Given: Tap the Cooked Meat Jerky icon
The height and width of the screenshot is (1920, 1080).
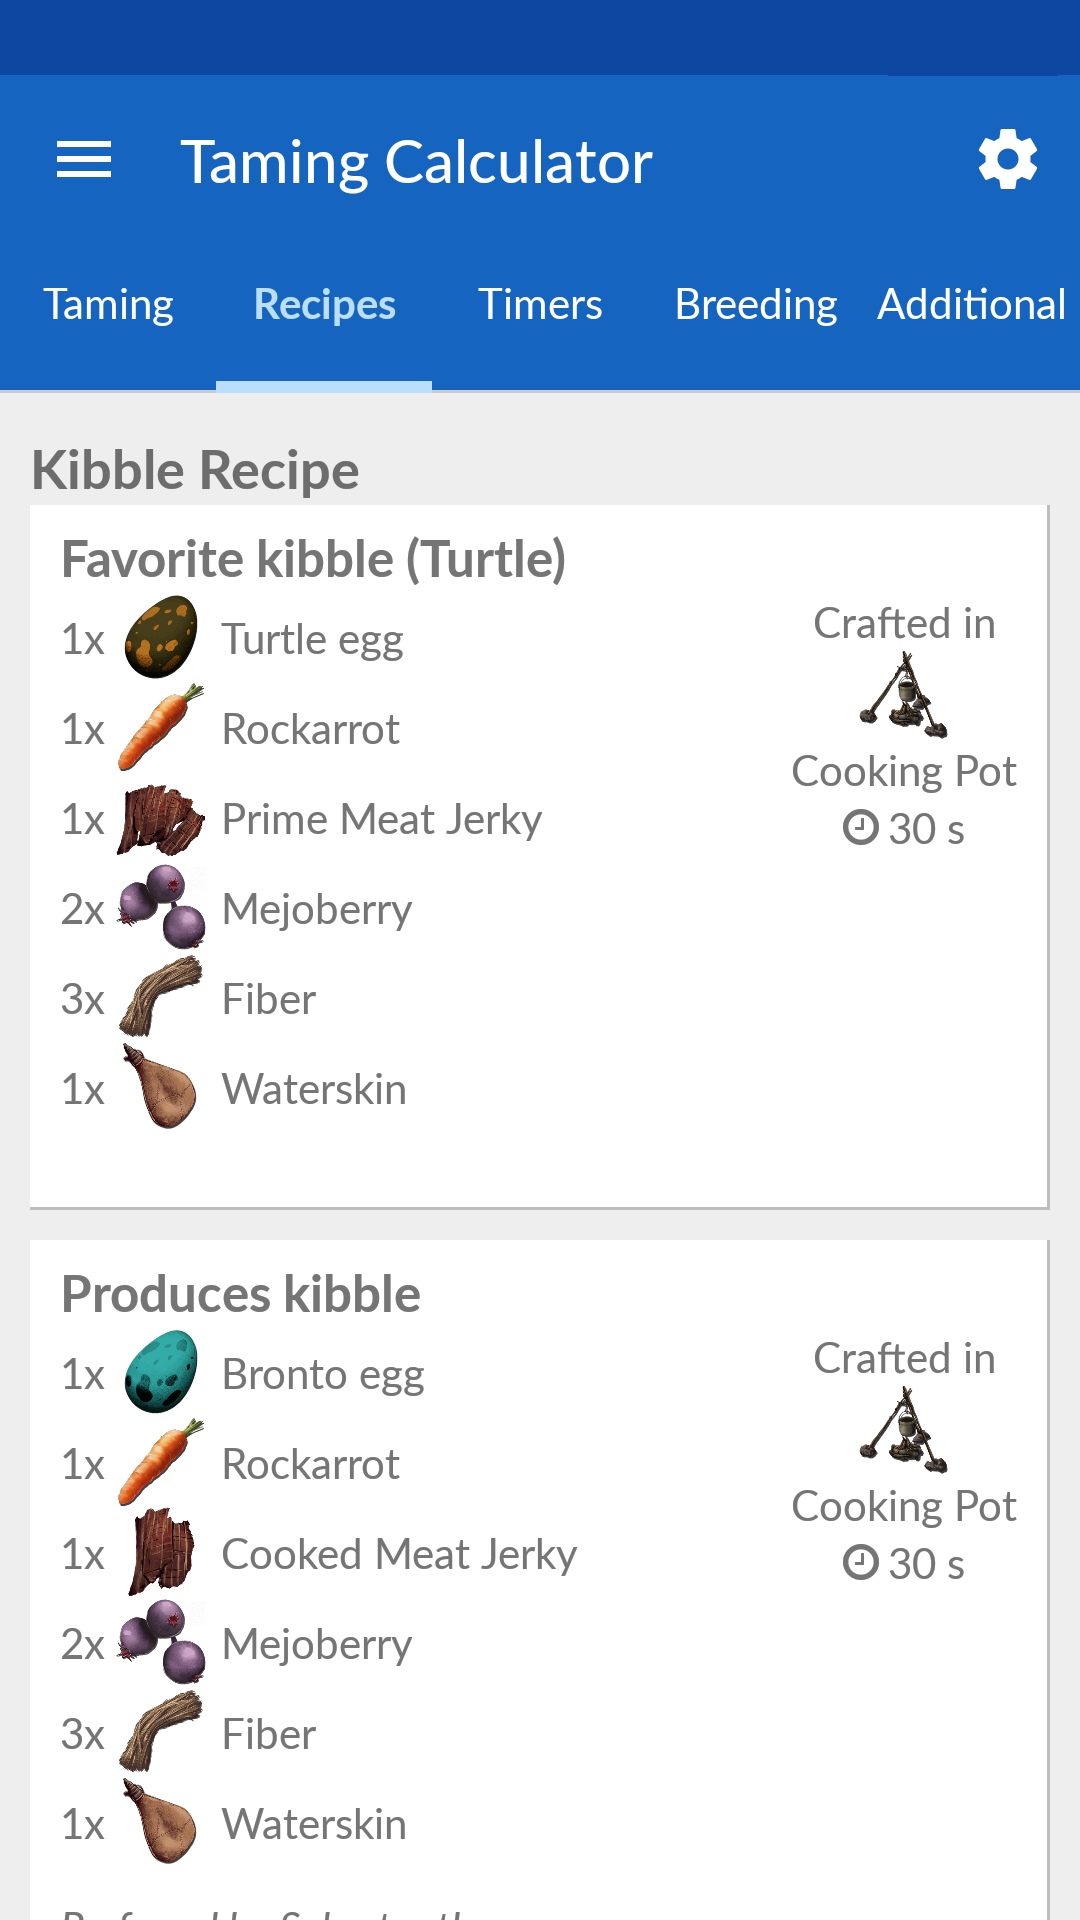Looking at the screenshot, I should point(161,1552).
